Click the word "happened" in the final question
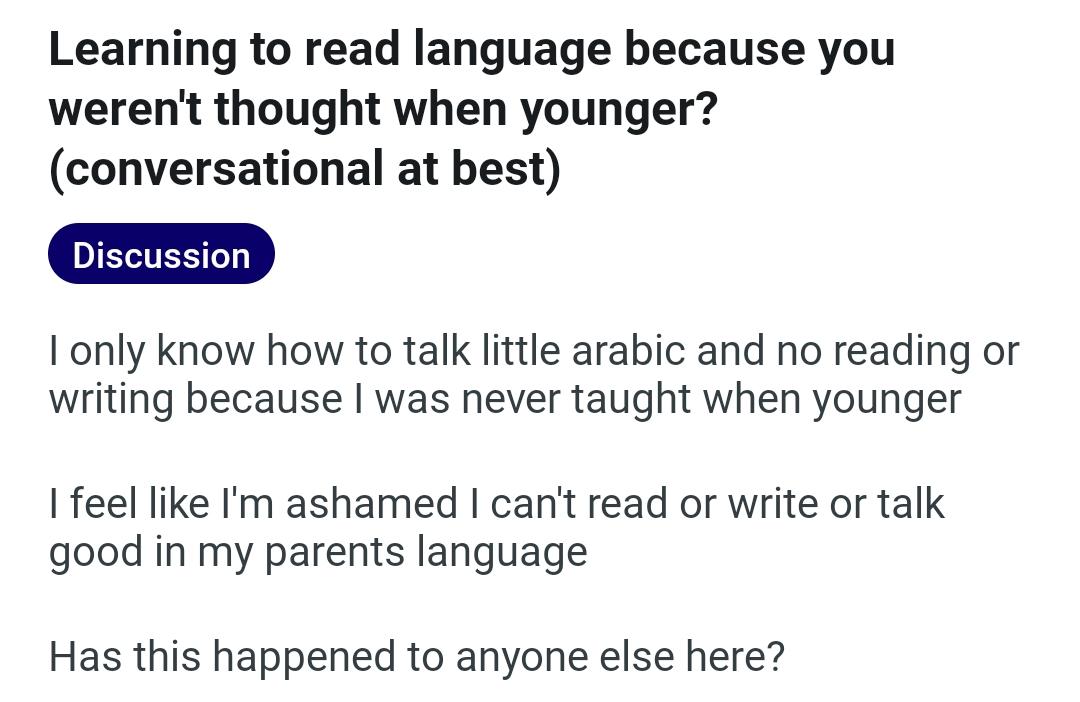Screen dimensions: 1080x702 pyautogui.click(x=304, y=658)
